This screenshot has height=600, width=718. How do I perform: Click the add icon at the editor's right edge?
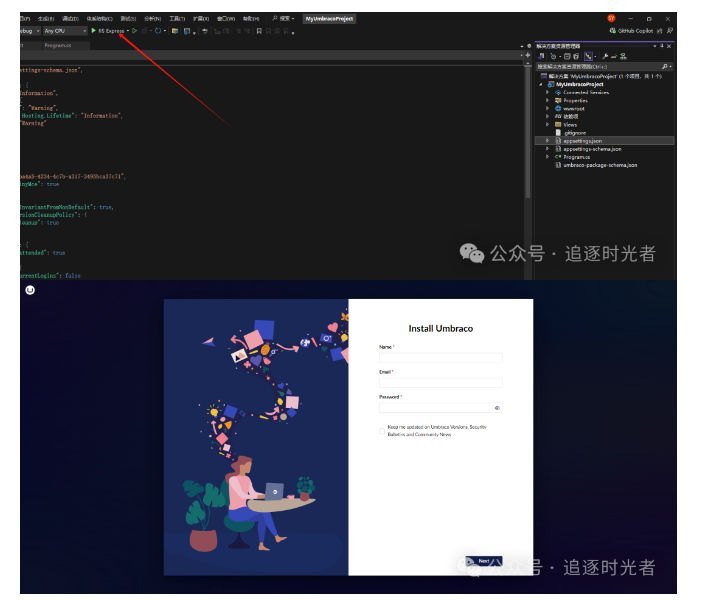(528, 55)
